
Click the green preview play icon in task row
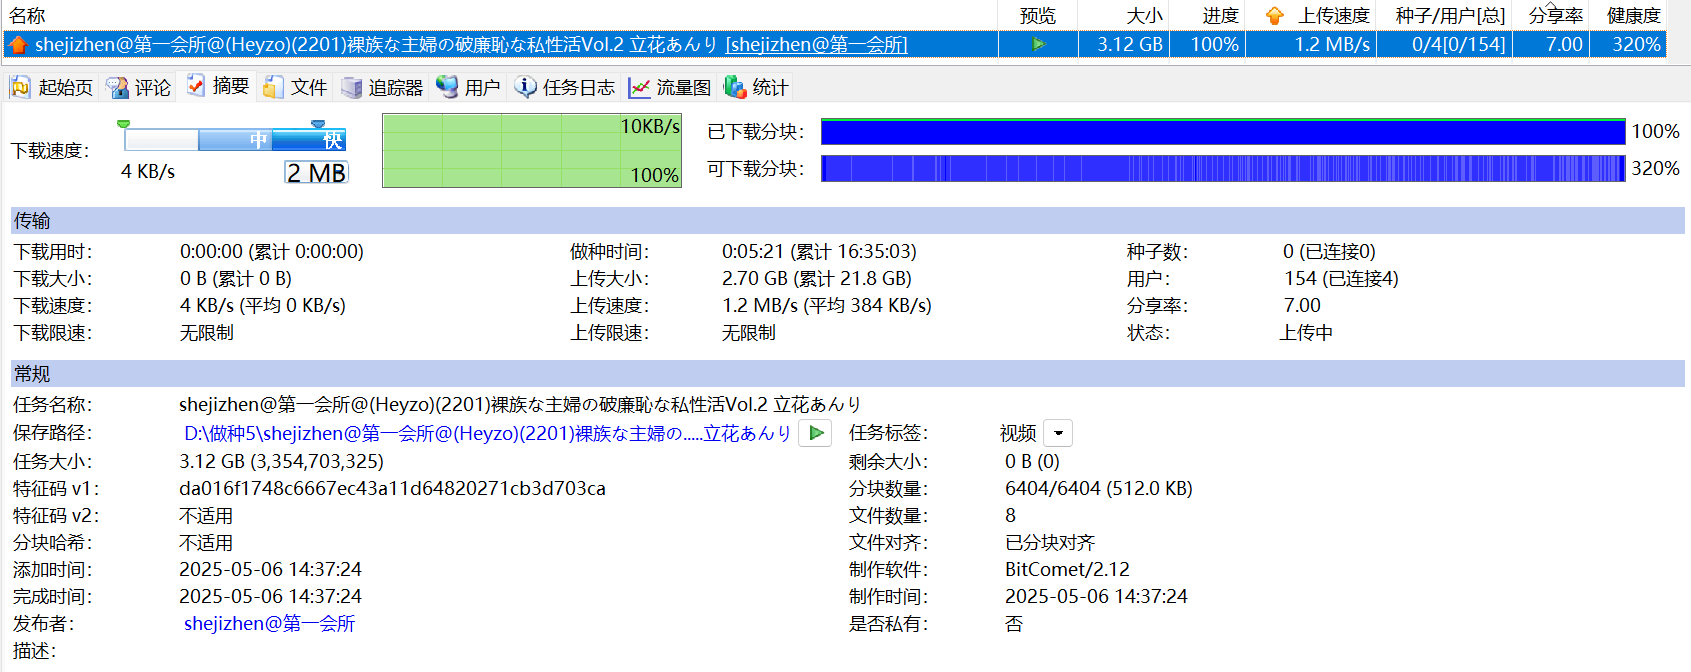tap(1038, 44)
